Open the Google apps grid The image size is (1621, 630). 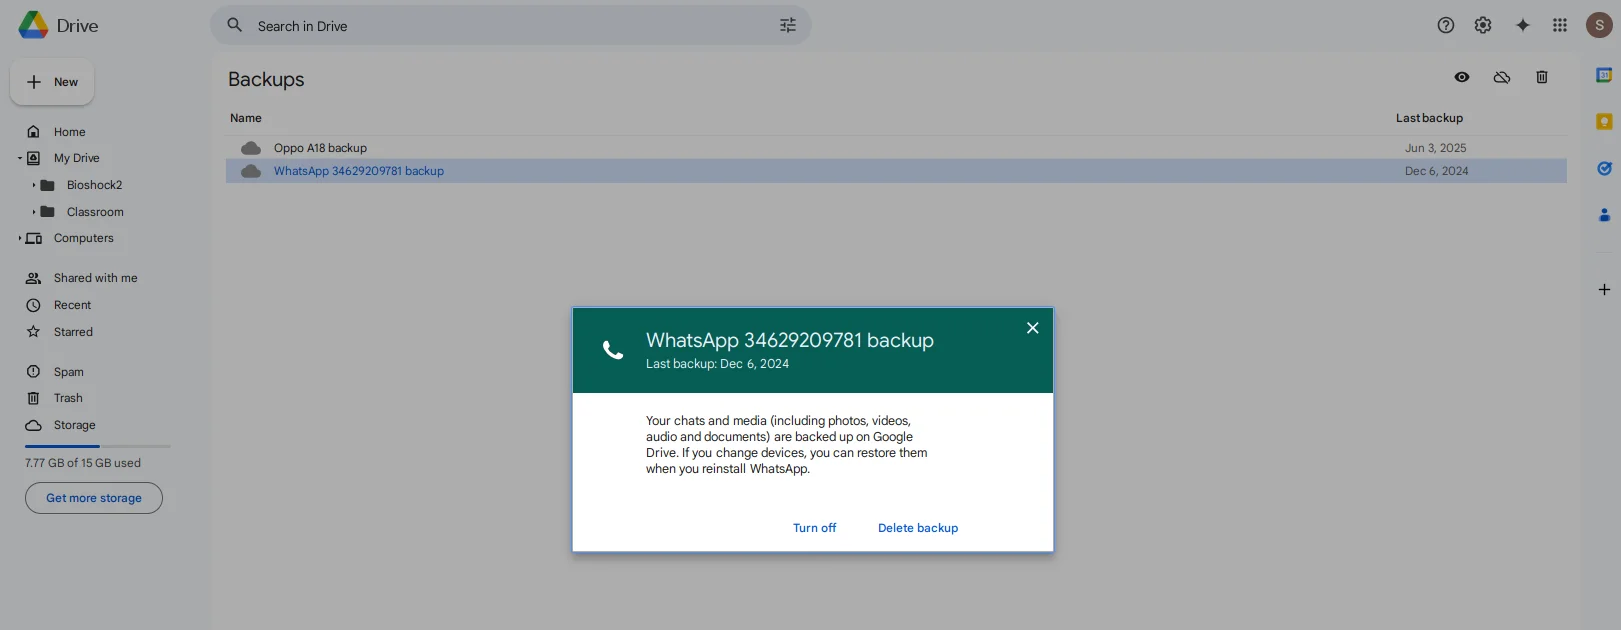pos(1560,26)
